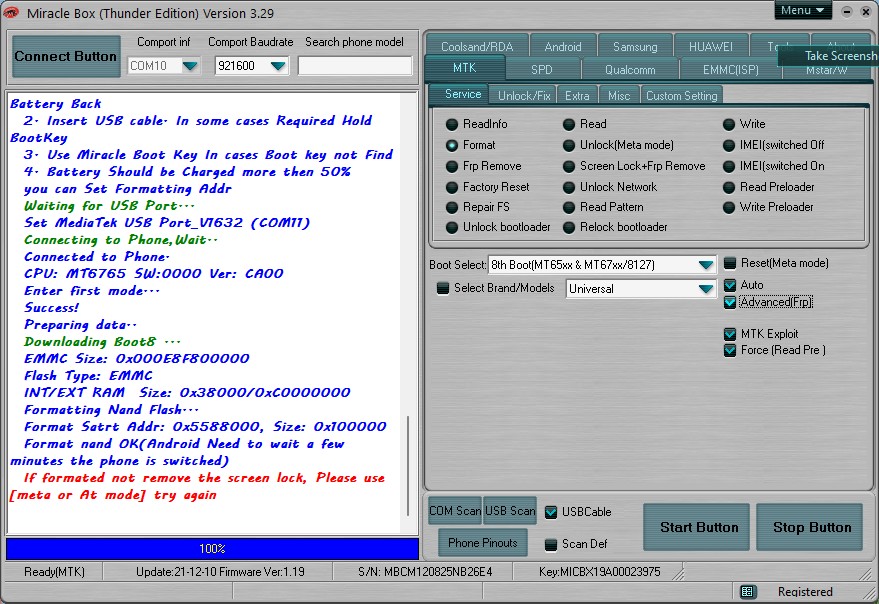Switch to the Qualcomm tab

pyautogui.click(x=630, y=69)
